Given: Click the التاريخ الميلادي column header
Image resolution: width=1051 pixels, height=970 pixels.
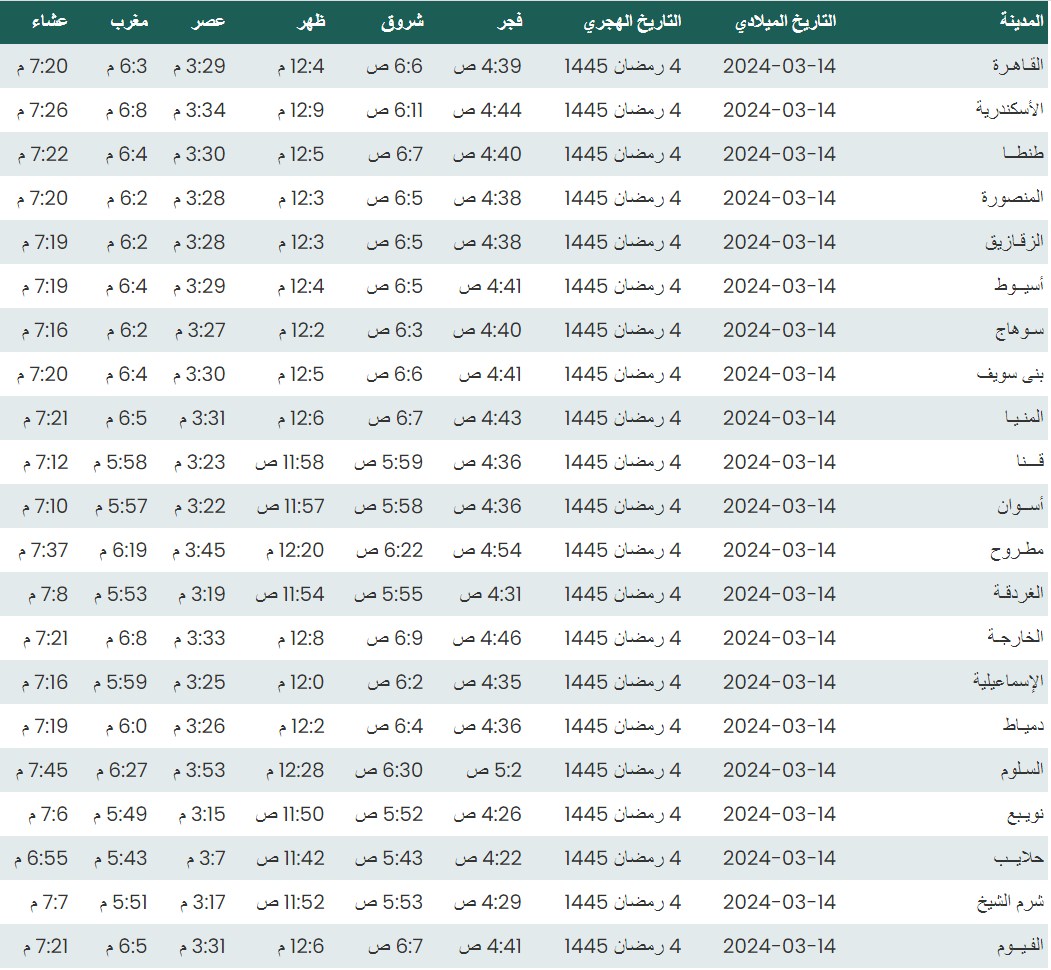Looking at the screenshot, I should coord(785,22).
